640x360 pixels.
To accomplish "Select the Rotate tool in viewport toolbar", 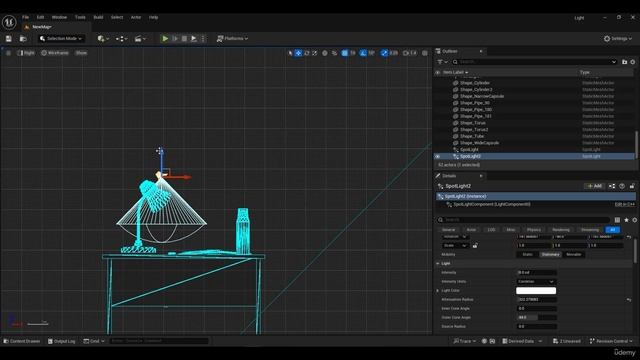I will (307, 53).
